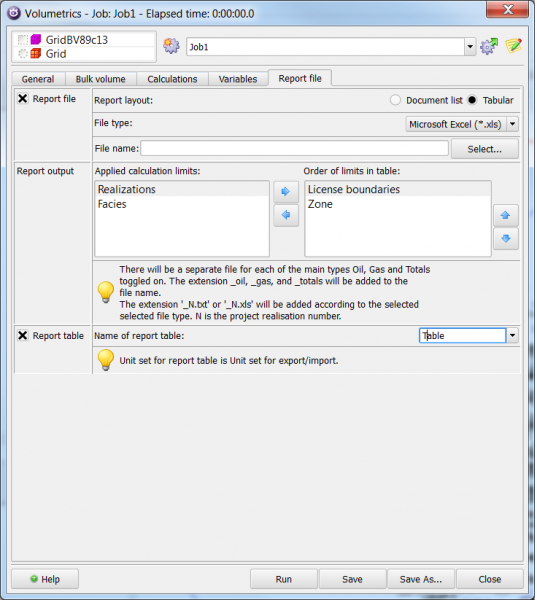Toggle the Report table checkbox
This screenshot has height=600, width=537.
pyautogui.click(x=23, y=336)
